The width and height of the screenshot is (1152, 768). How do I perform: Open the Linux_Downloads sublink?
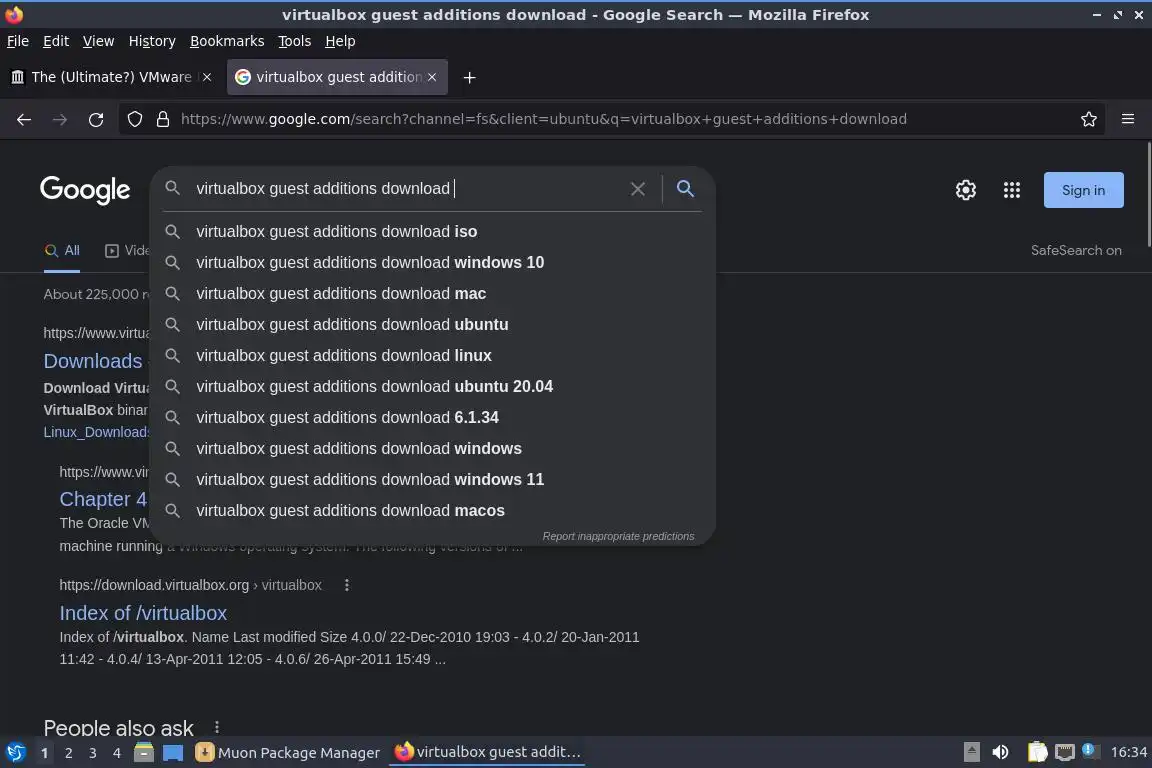(96, 432)
